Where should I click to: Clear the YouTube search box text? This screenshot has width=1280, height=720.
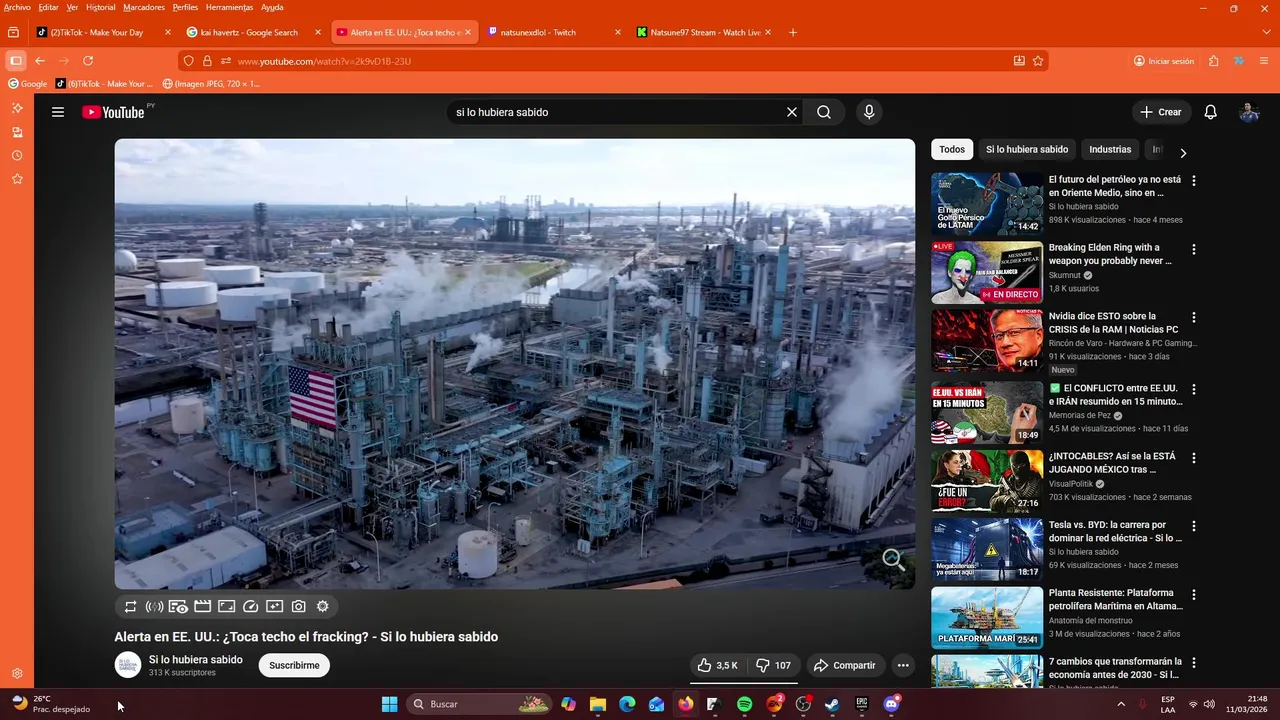[x=792, y=112]
